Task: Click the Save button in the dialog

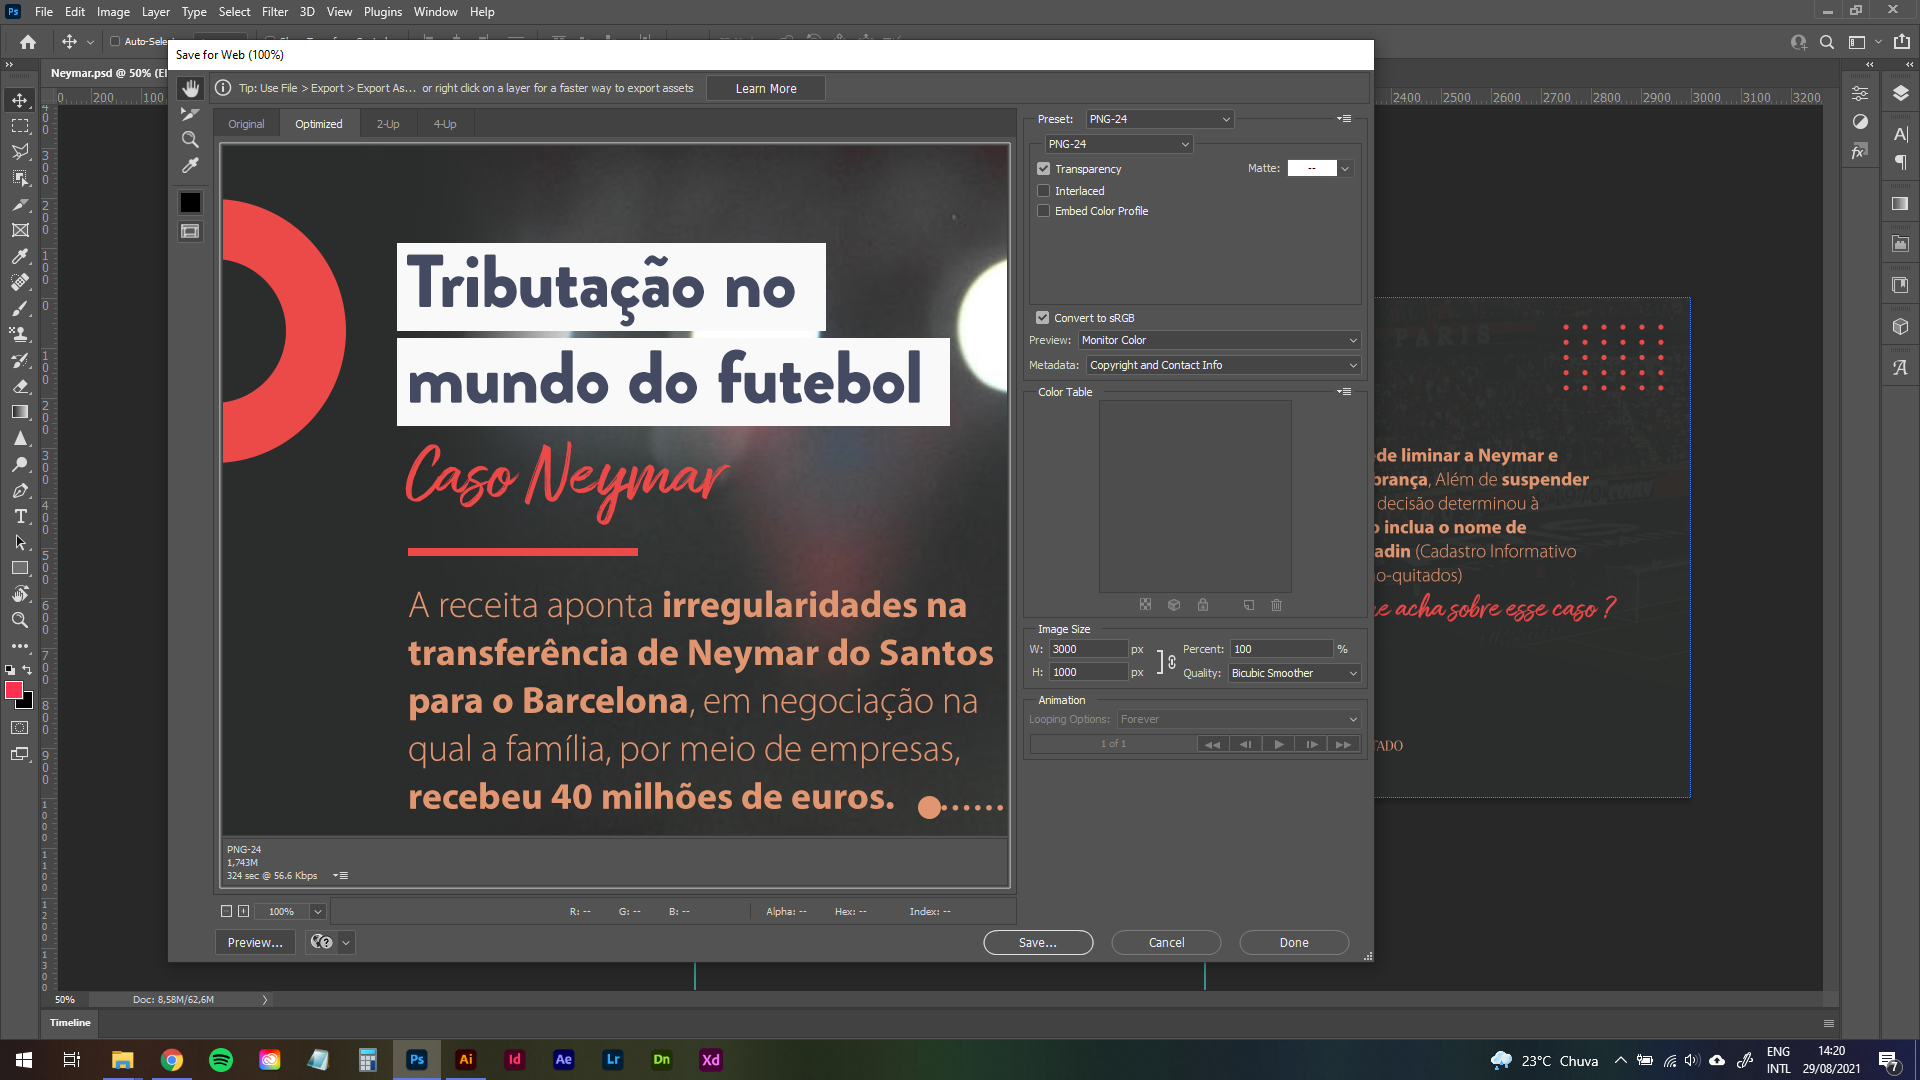Action: pos(1037,942)
